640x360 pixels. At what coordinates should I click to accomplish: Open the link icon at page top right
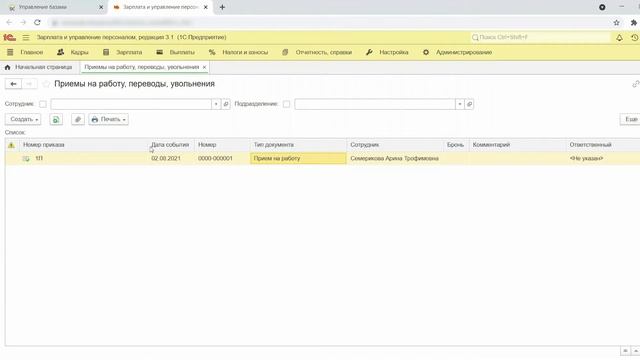[x=636, y=84]
